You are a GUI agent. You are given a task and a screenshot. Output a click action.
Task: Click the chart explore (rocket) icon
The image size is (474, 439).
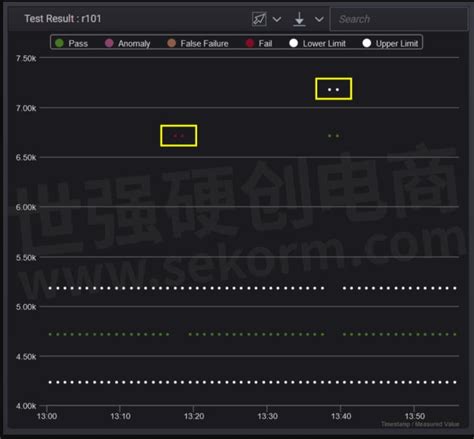(x=259, y=19)
